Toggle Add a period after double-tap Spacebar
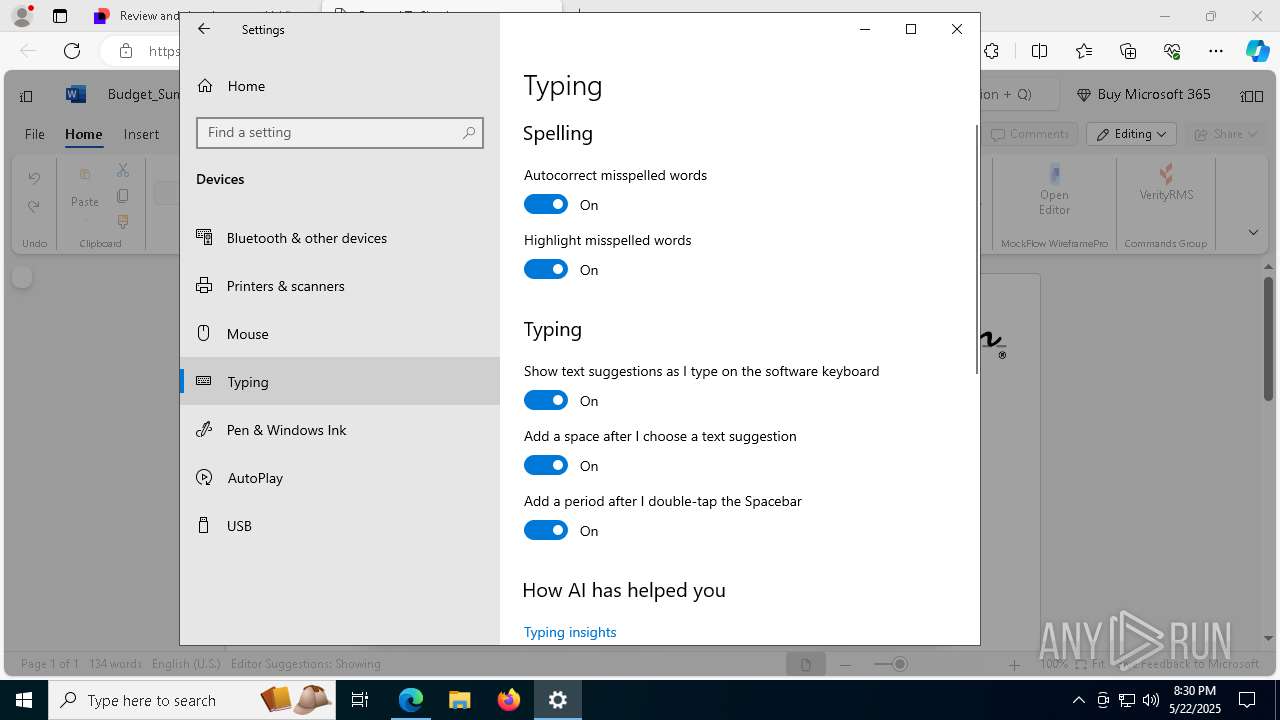Image resolution: width=1280 pixels, height=720 pixels. [x=546, y=530]
